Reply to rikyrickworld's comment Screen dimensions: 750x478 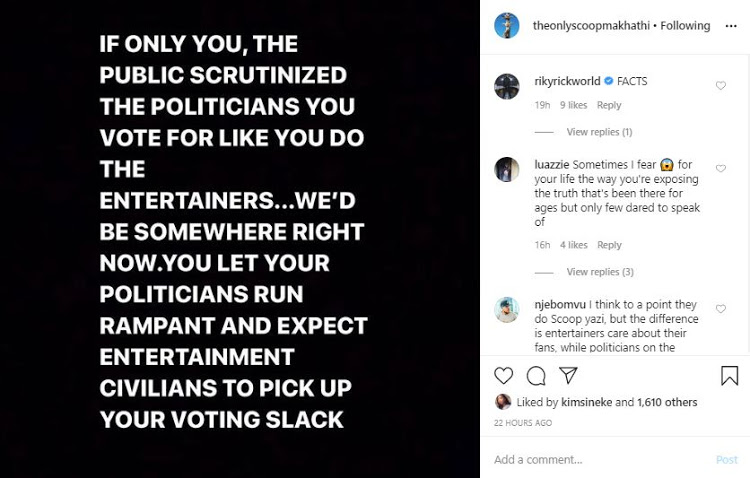[x=609, y=105]
